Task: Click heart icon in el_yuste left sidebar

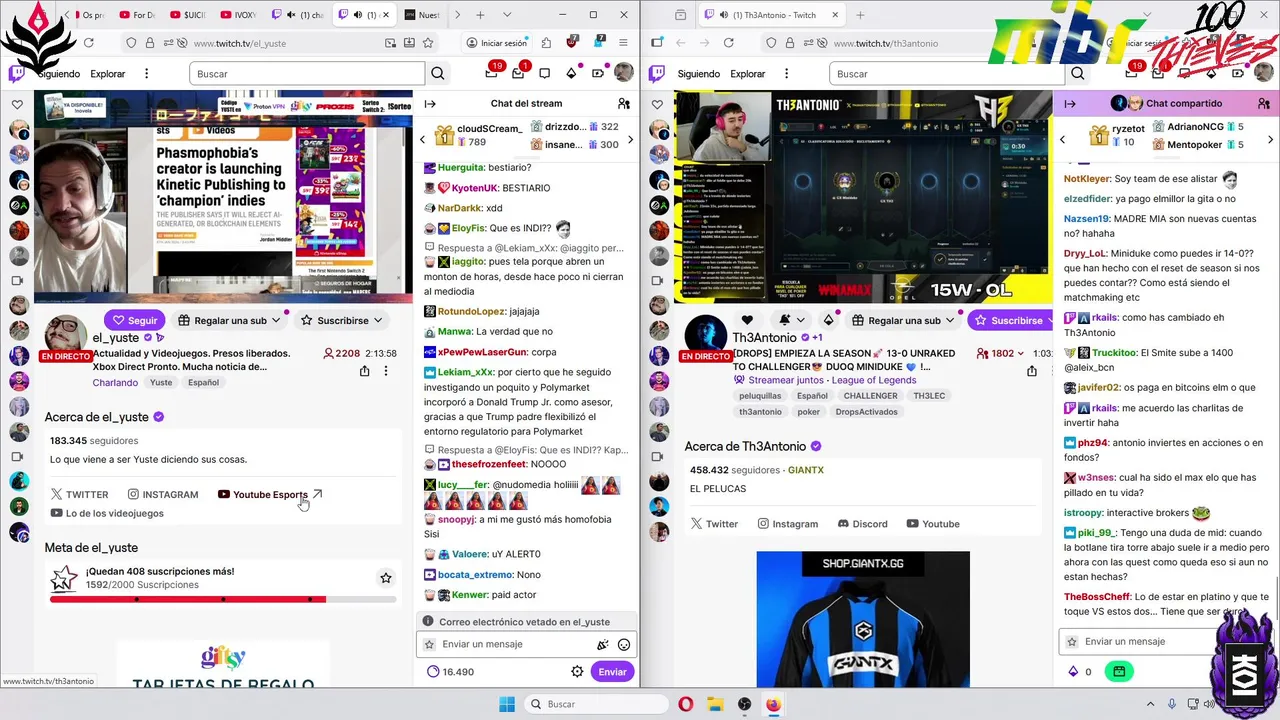Action: click(x=17, y=104)
